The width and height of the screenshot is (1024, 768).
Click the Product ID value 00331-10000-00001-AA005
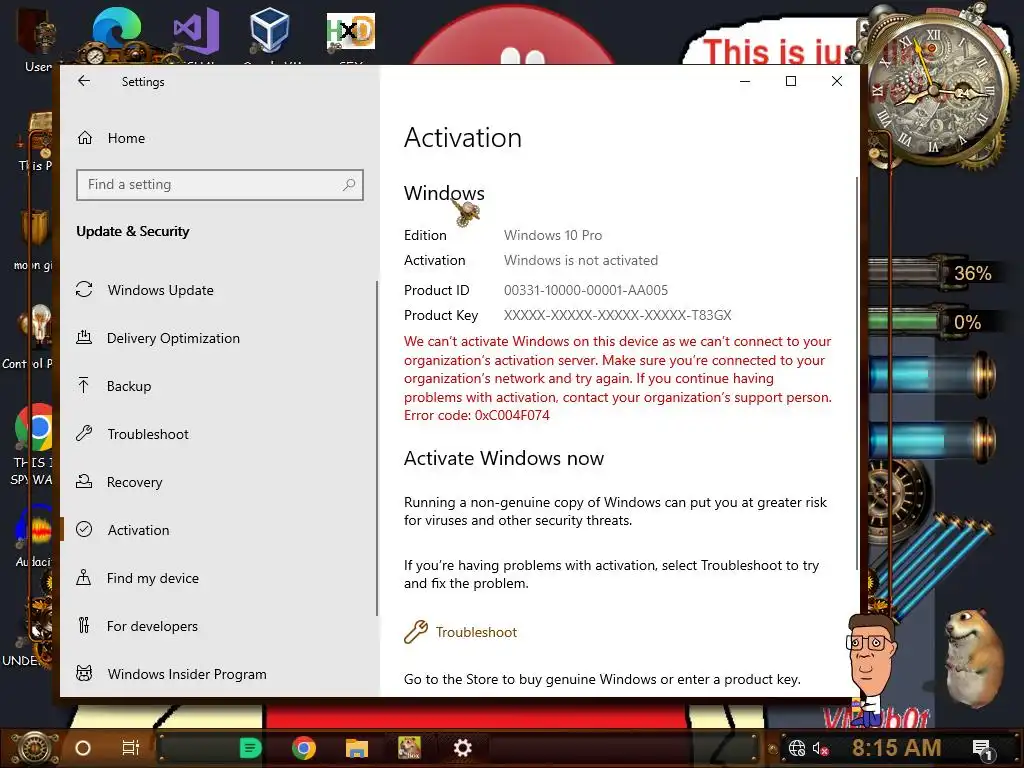[x=586, y=290]
